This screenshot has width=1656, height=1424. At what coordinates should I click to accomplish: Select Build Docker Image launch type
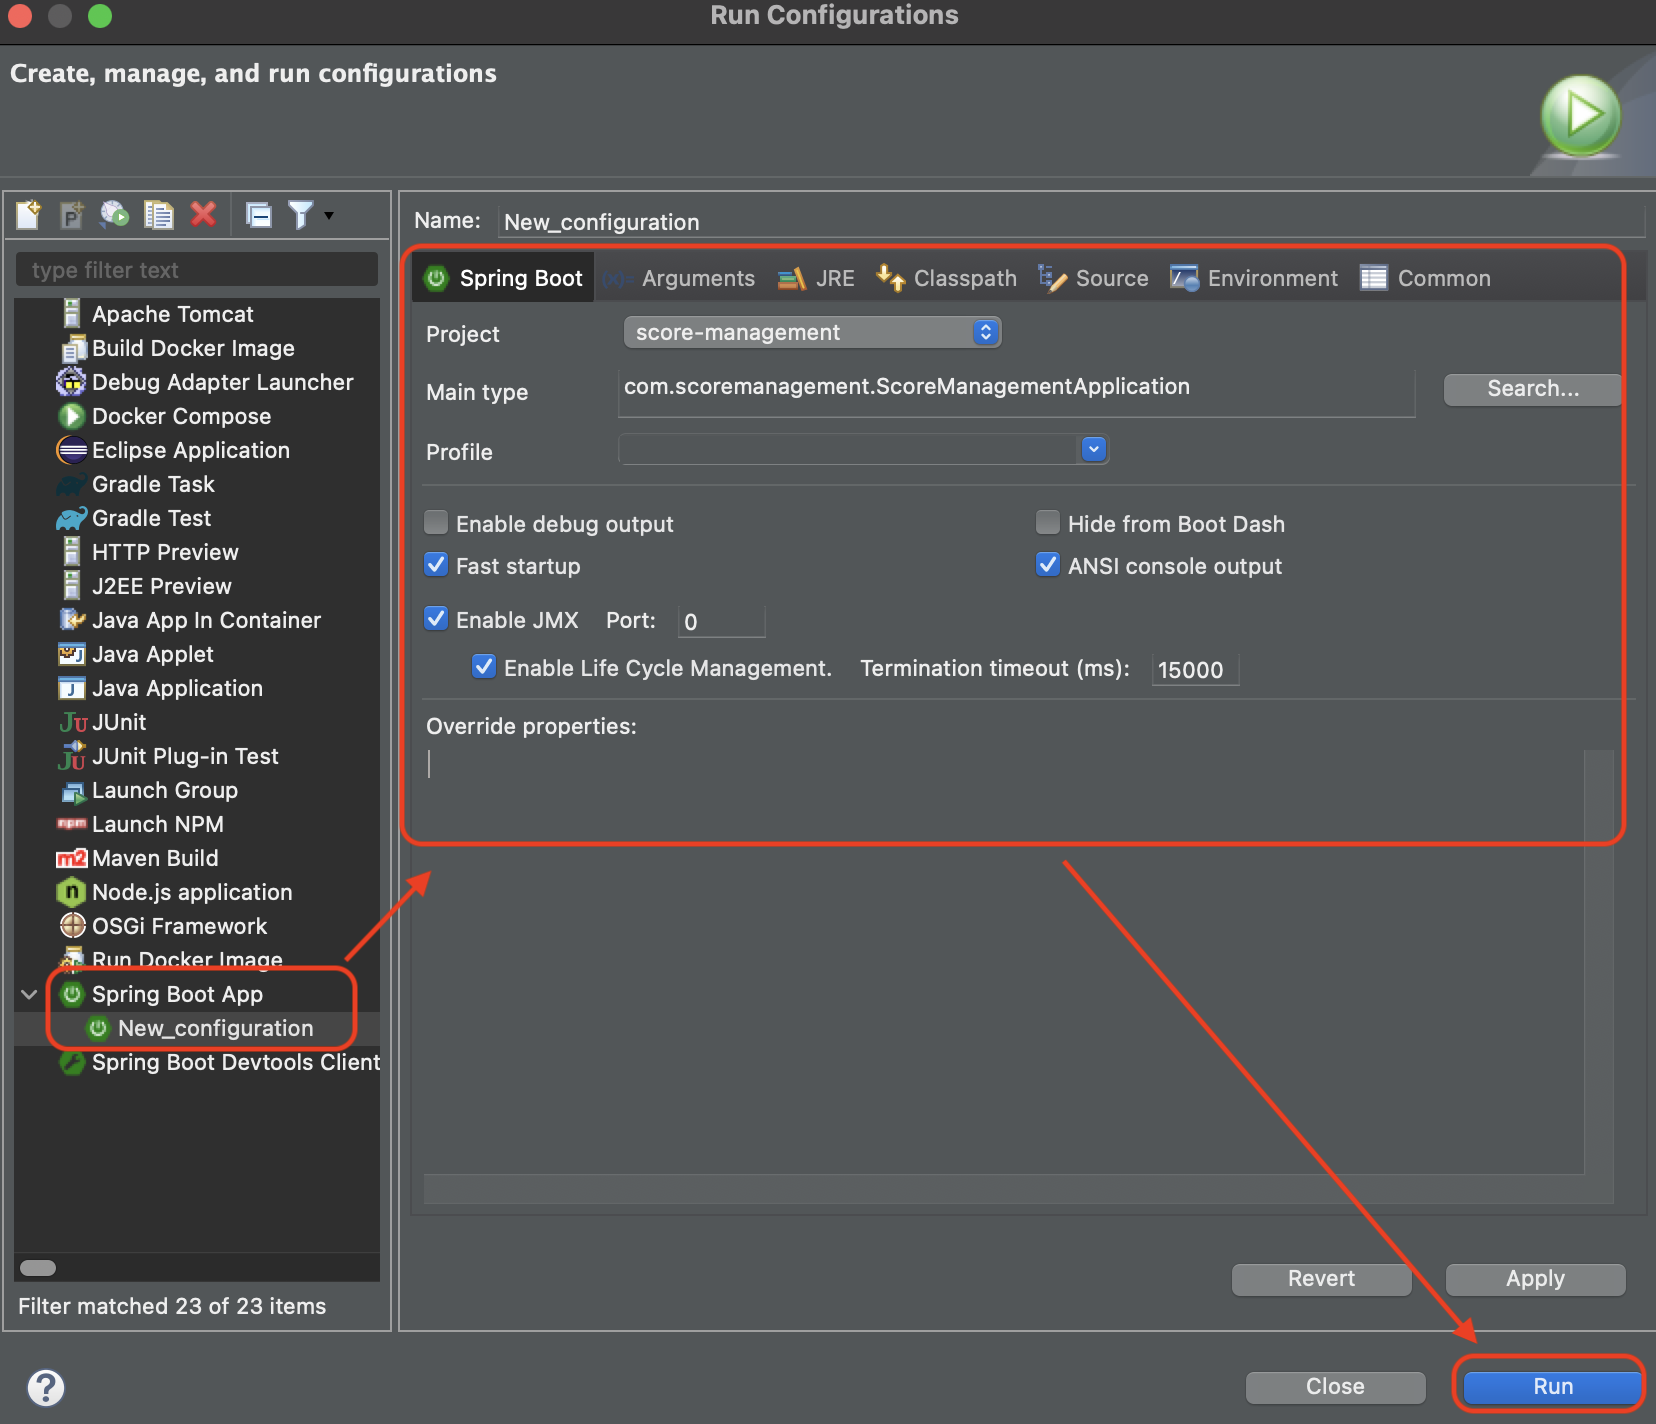(x=193, y=348)
